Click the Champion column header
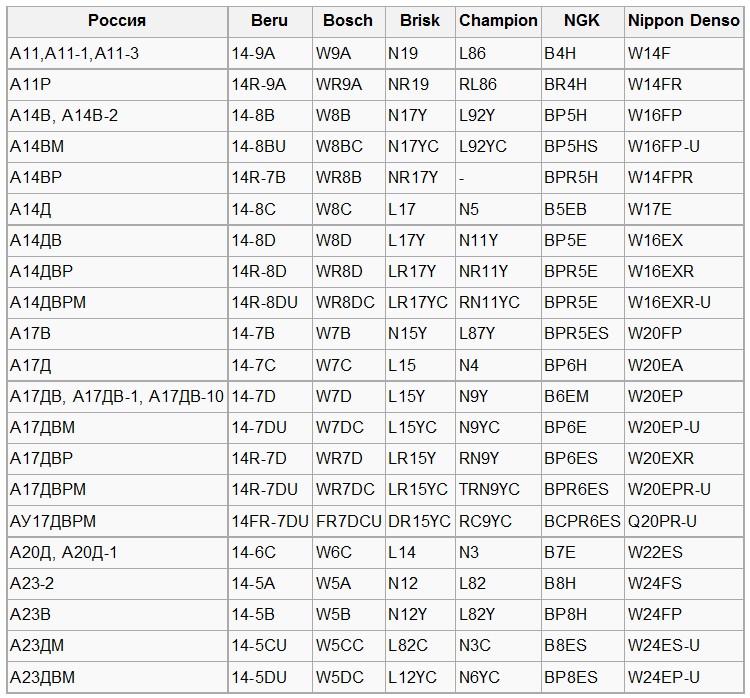The image size is (750, 698). click(x=498, y=21)
